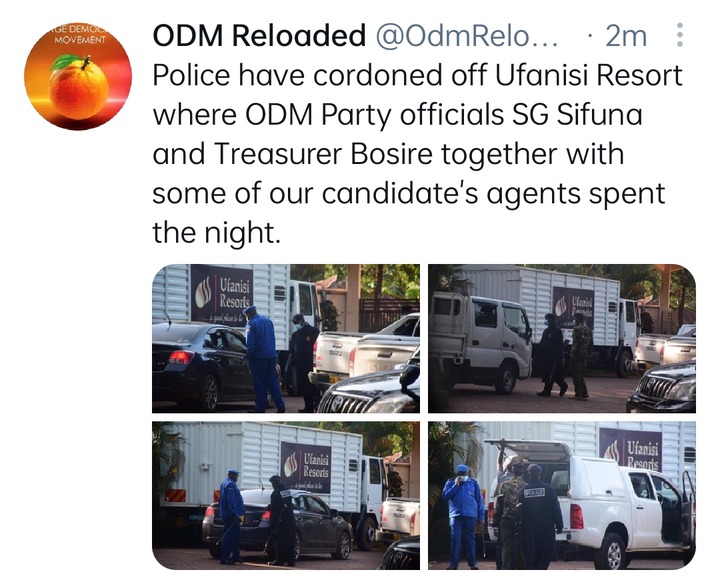Click the blue-uniformed officer in bottom-right photo

(x=463, y=517)
